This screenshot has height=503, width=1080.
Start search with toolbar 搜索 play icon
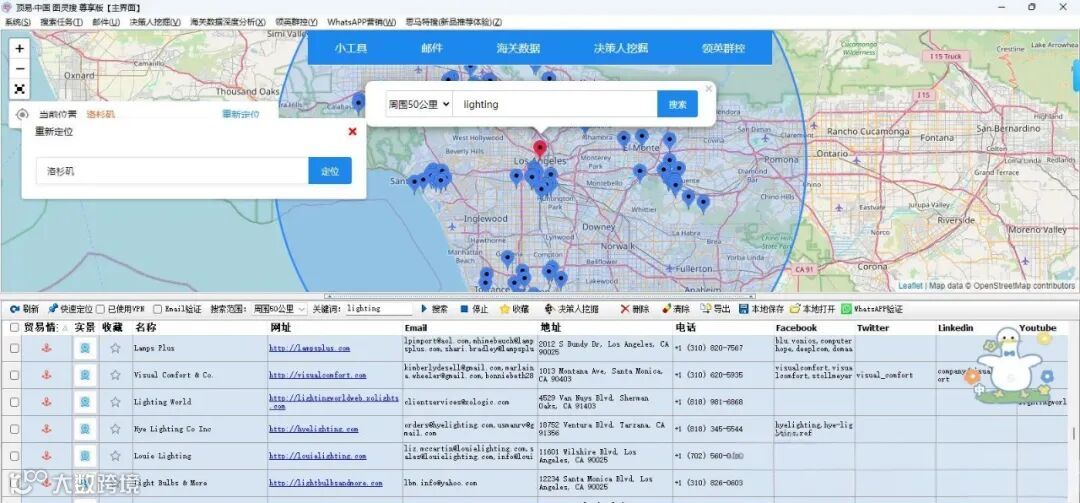tap(434, 309)
